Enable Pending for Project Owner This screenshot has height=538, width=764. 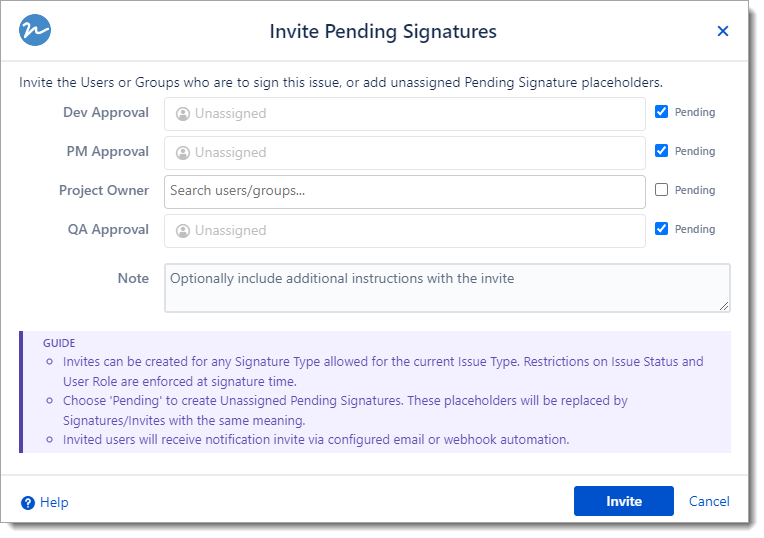(x=661, y=190)
